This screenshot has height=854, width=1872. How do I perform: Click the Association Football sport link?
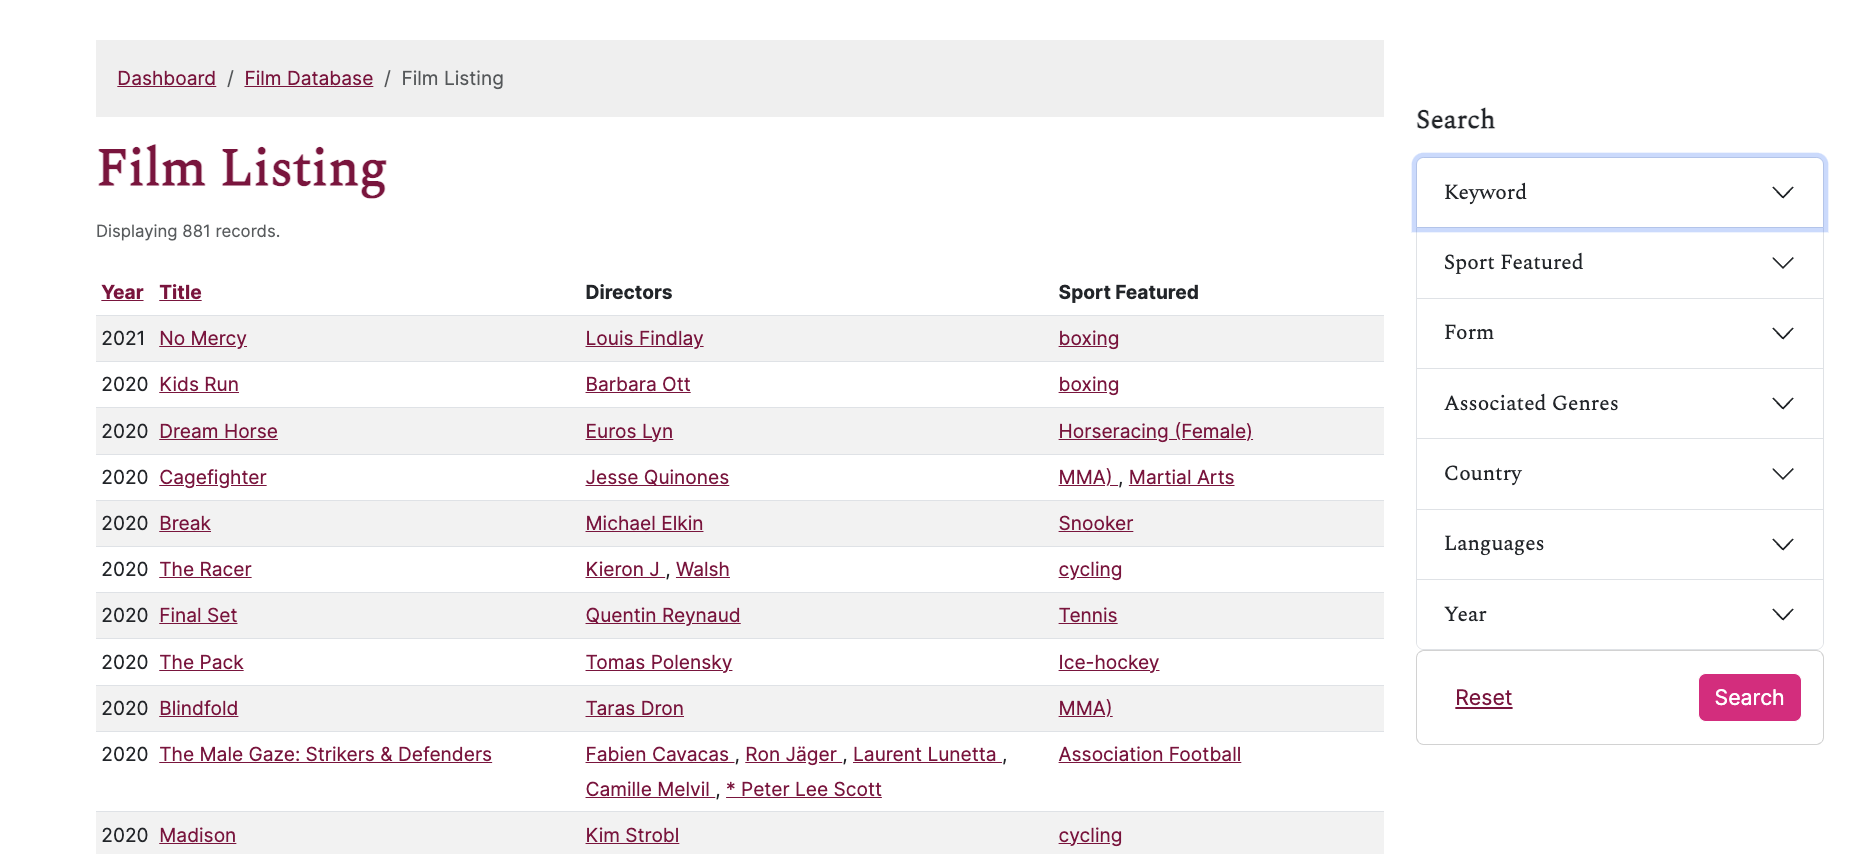[1149, 754]
